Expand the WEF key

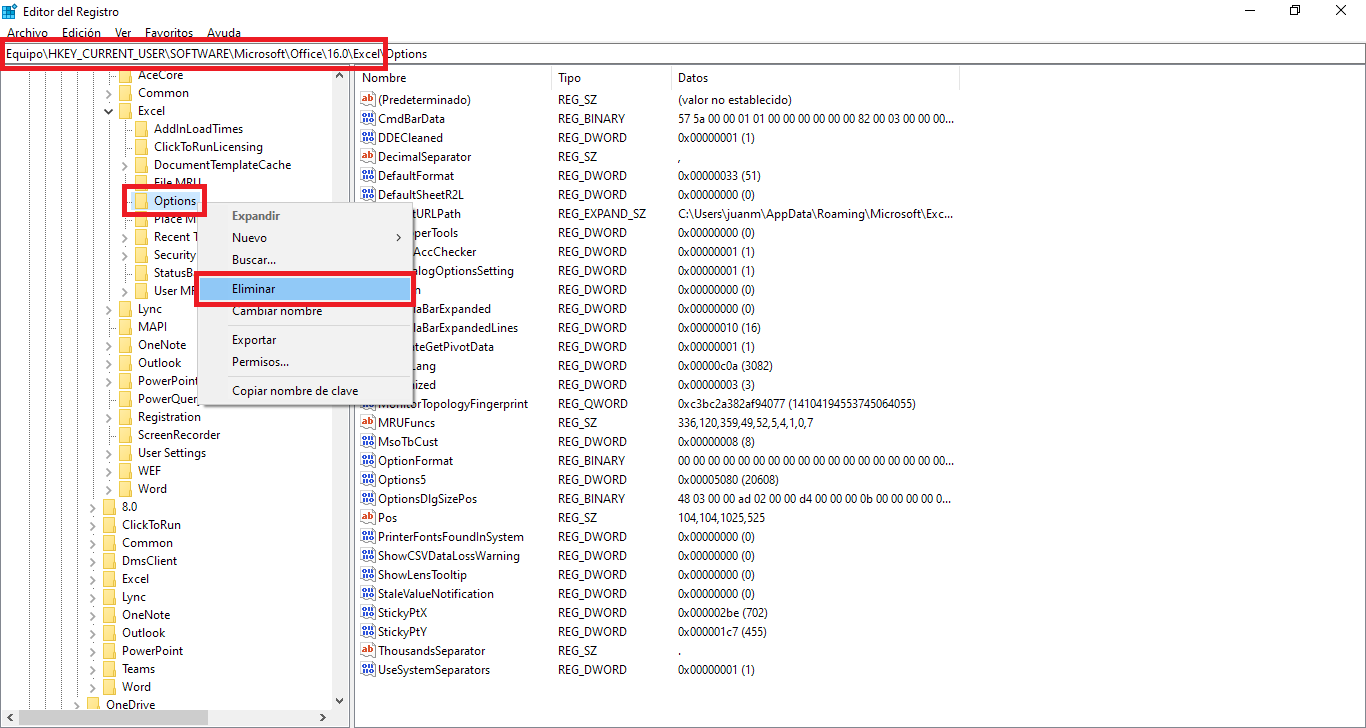pos(109,471)
